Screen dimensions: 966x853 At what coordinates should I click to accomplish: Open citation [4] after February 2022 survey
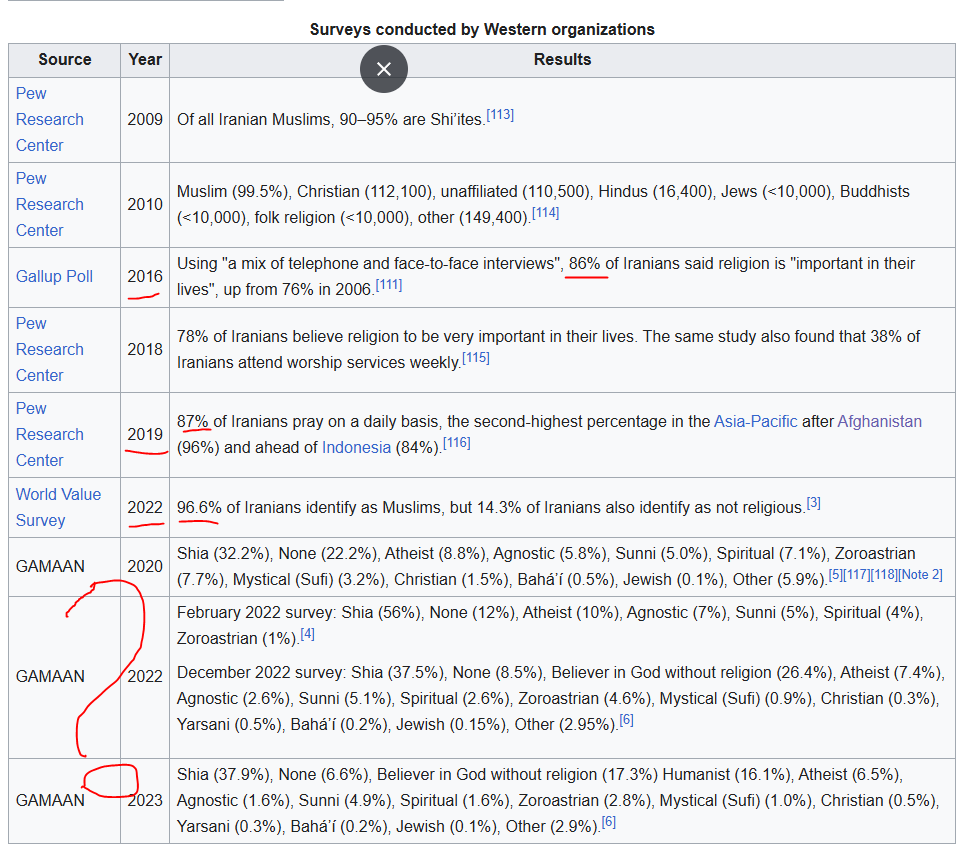307,634
